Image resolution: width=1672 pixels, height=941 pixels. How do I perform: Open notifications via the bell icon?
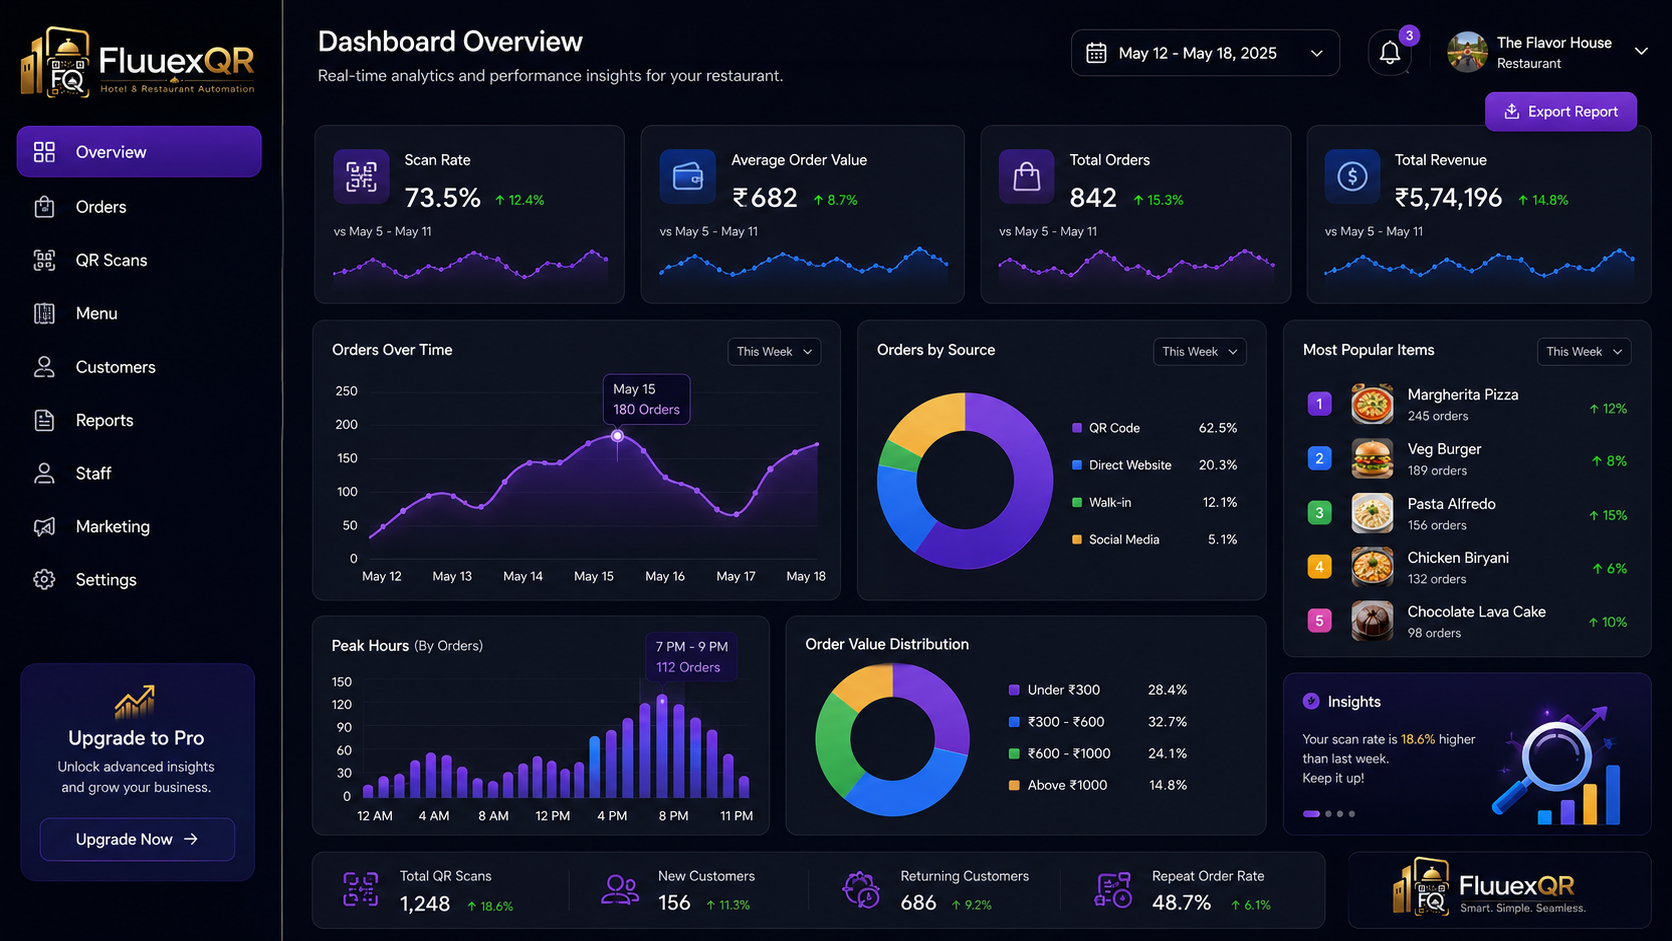click(x=1390, y=53)
